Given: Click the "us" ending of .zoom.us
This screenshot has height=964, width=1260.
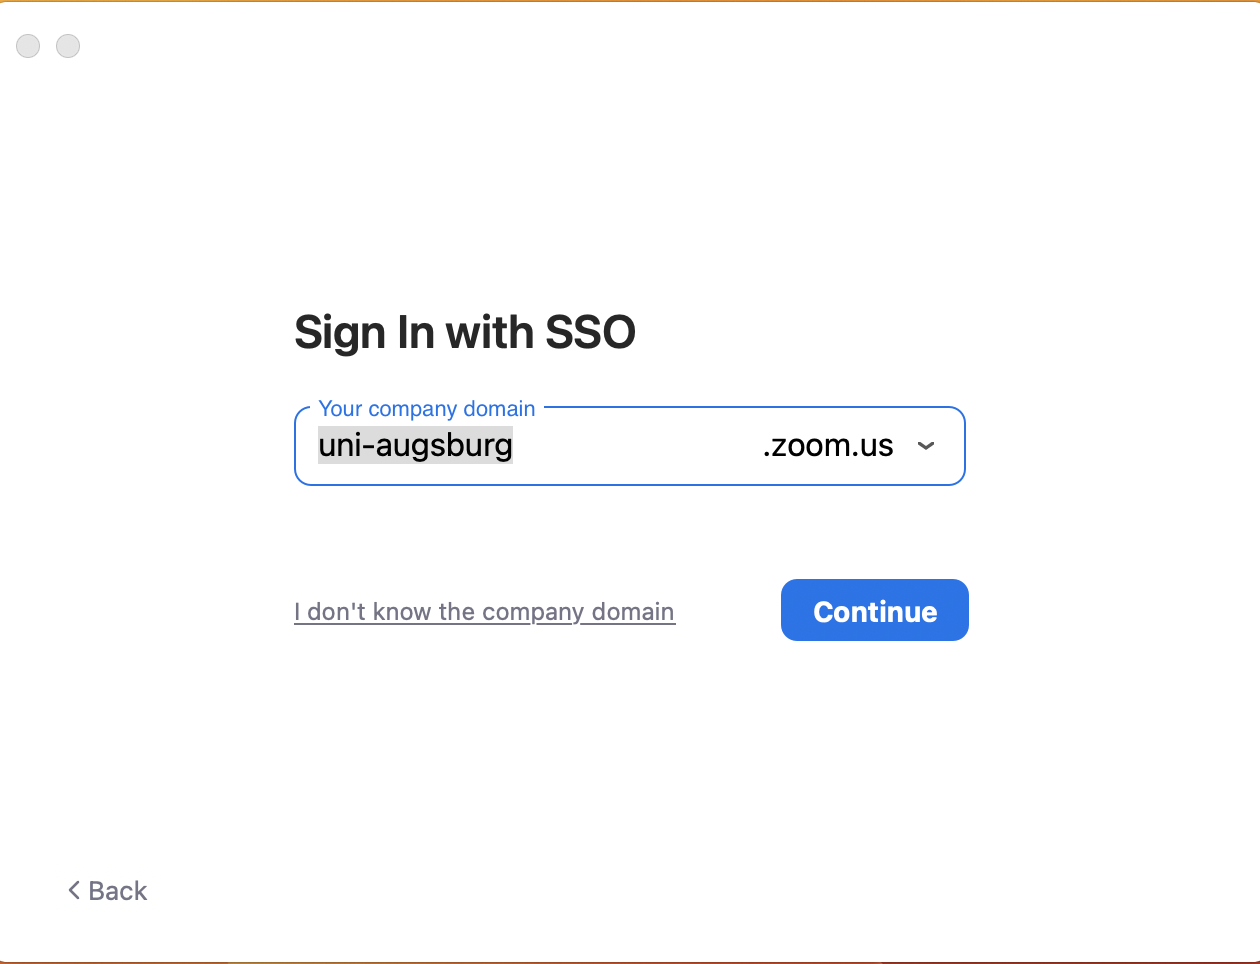Looking at the screenshot, I should [x=877, y=446].
